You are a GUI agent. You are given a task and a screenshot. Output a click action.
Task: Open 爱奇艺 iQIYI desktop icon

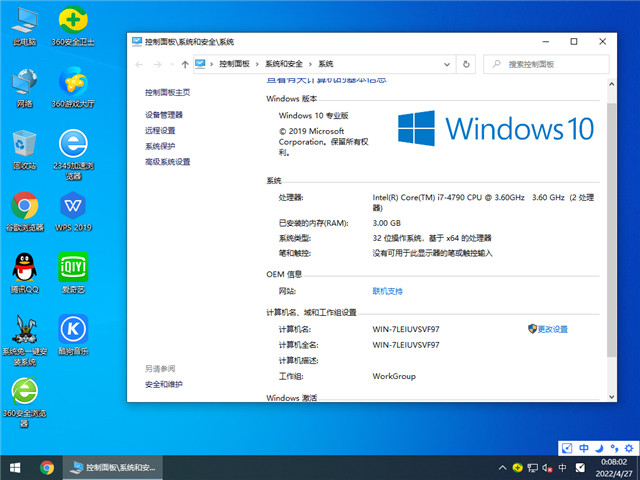73,273
